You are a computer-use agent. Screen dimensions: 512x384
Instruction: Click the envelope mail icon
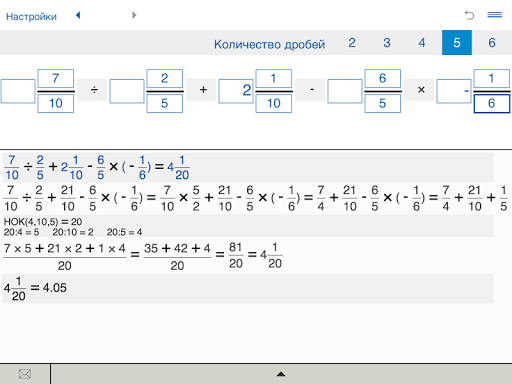coord(25,374)
